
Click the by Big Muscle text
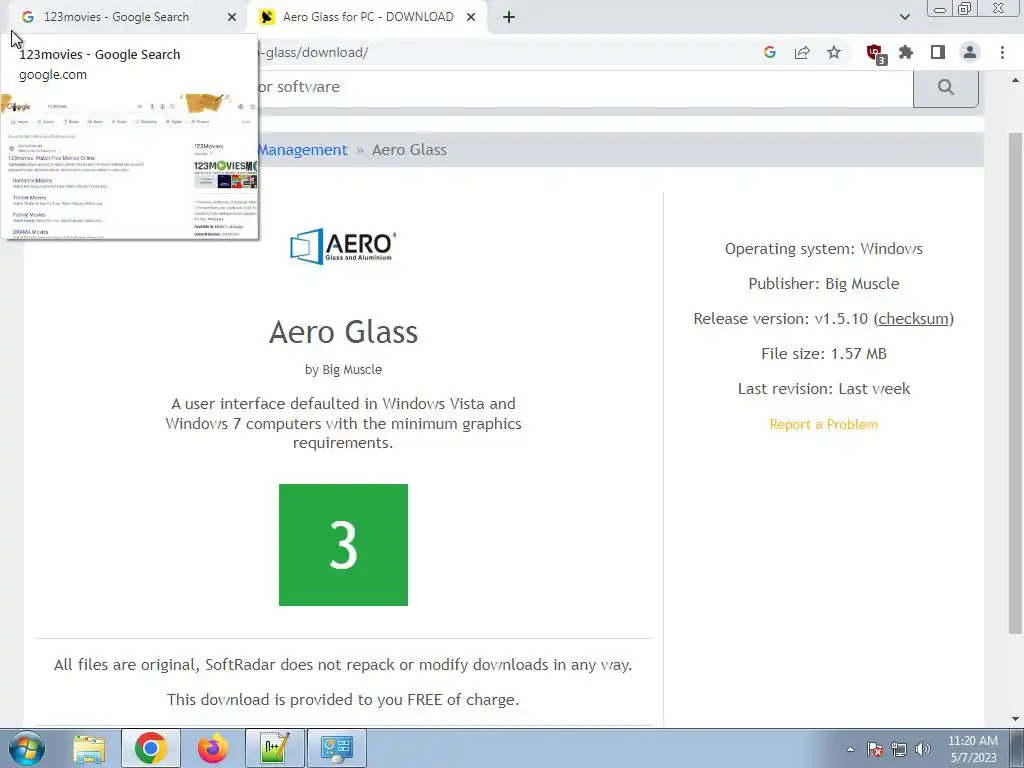pyautogui.click(x=344, y=370)
